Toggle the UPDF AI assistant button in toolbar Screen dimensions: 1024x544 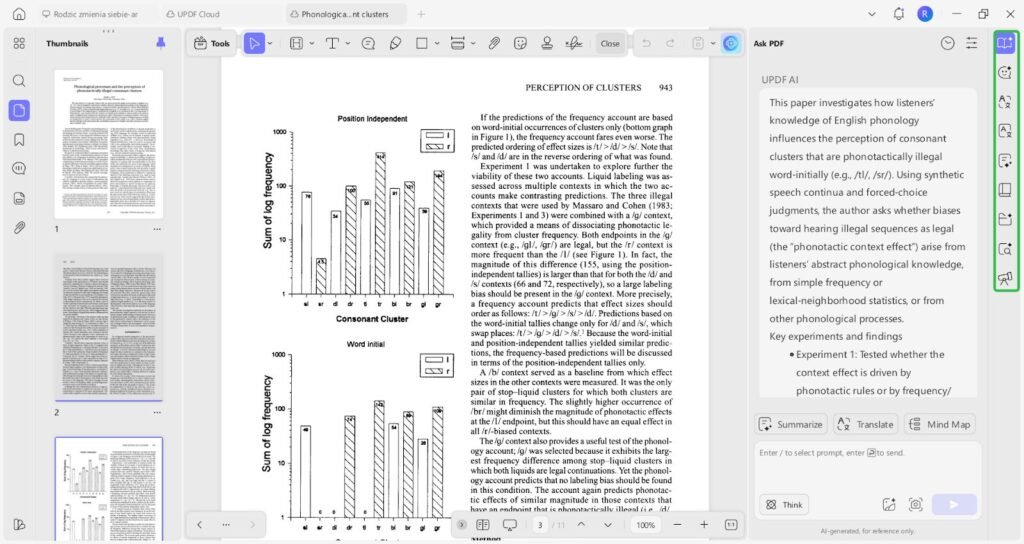tap(731, 43)
